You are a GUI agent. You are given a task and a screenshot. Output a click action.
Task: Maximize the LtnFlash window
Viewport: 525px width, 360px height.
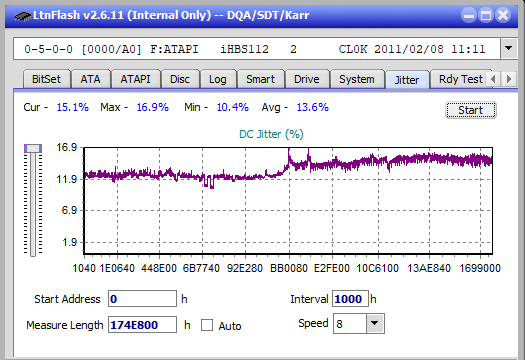(x=486, y=15)
